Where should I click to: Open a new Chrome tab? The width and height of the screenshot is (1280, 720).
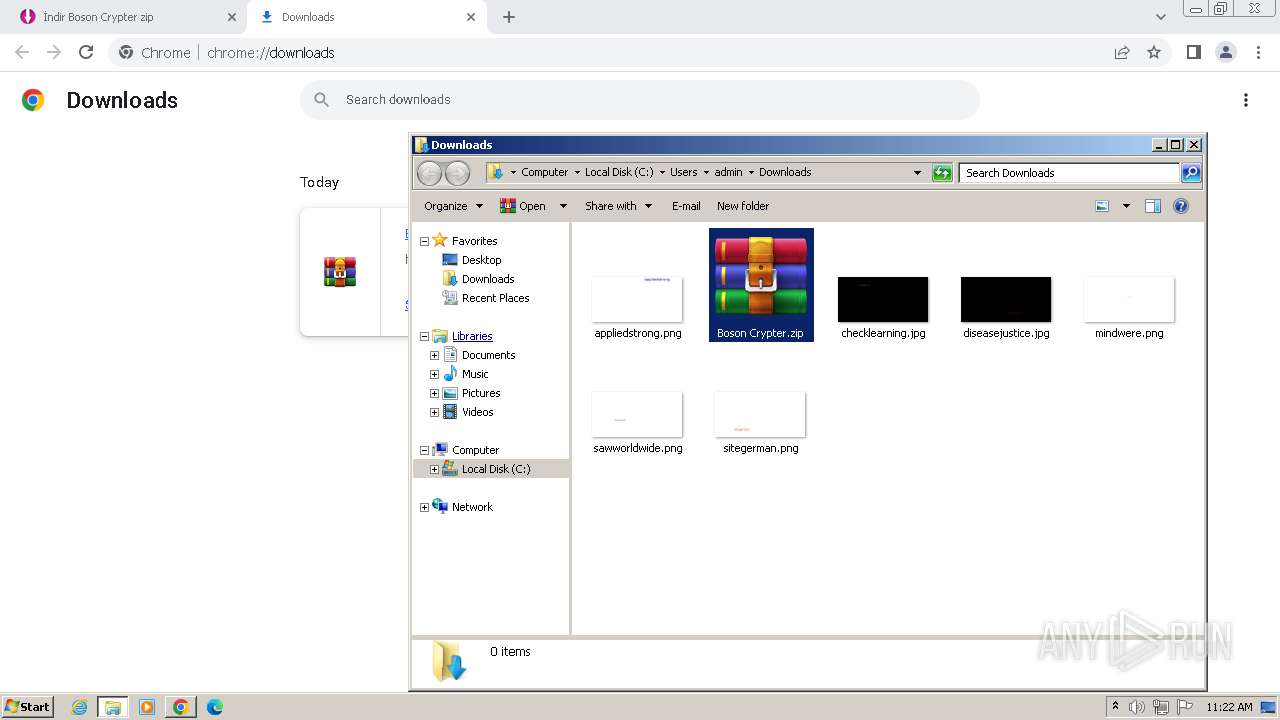[x=509, y=17]
